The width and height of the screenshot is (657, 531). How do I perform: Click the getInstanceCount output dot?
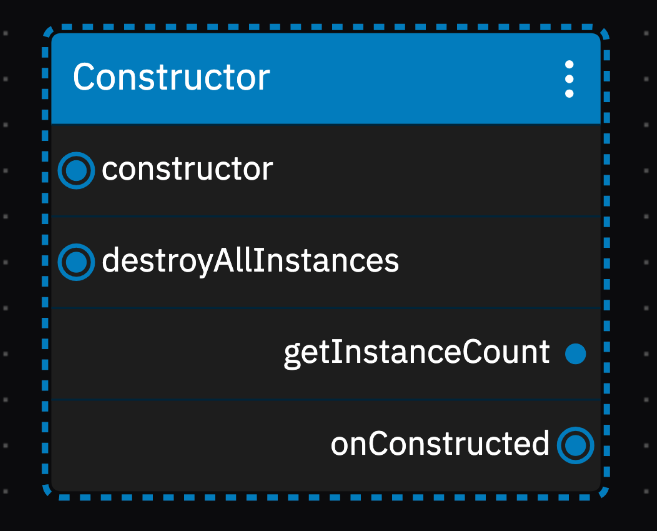click(575, 354)
